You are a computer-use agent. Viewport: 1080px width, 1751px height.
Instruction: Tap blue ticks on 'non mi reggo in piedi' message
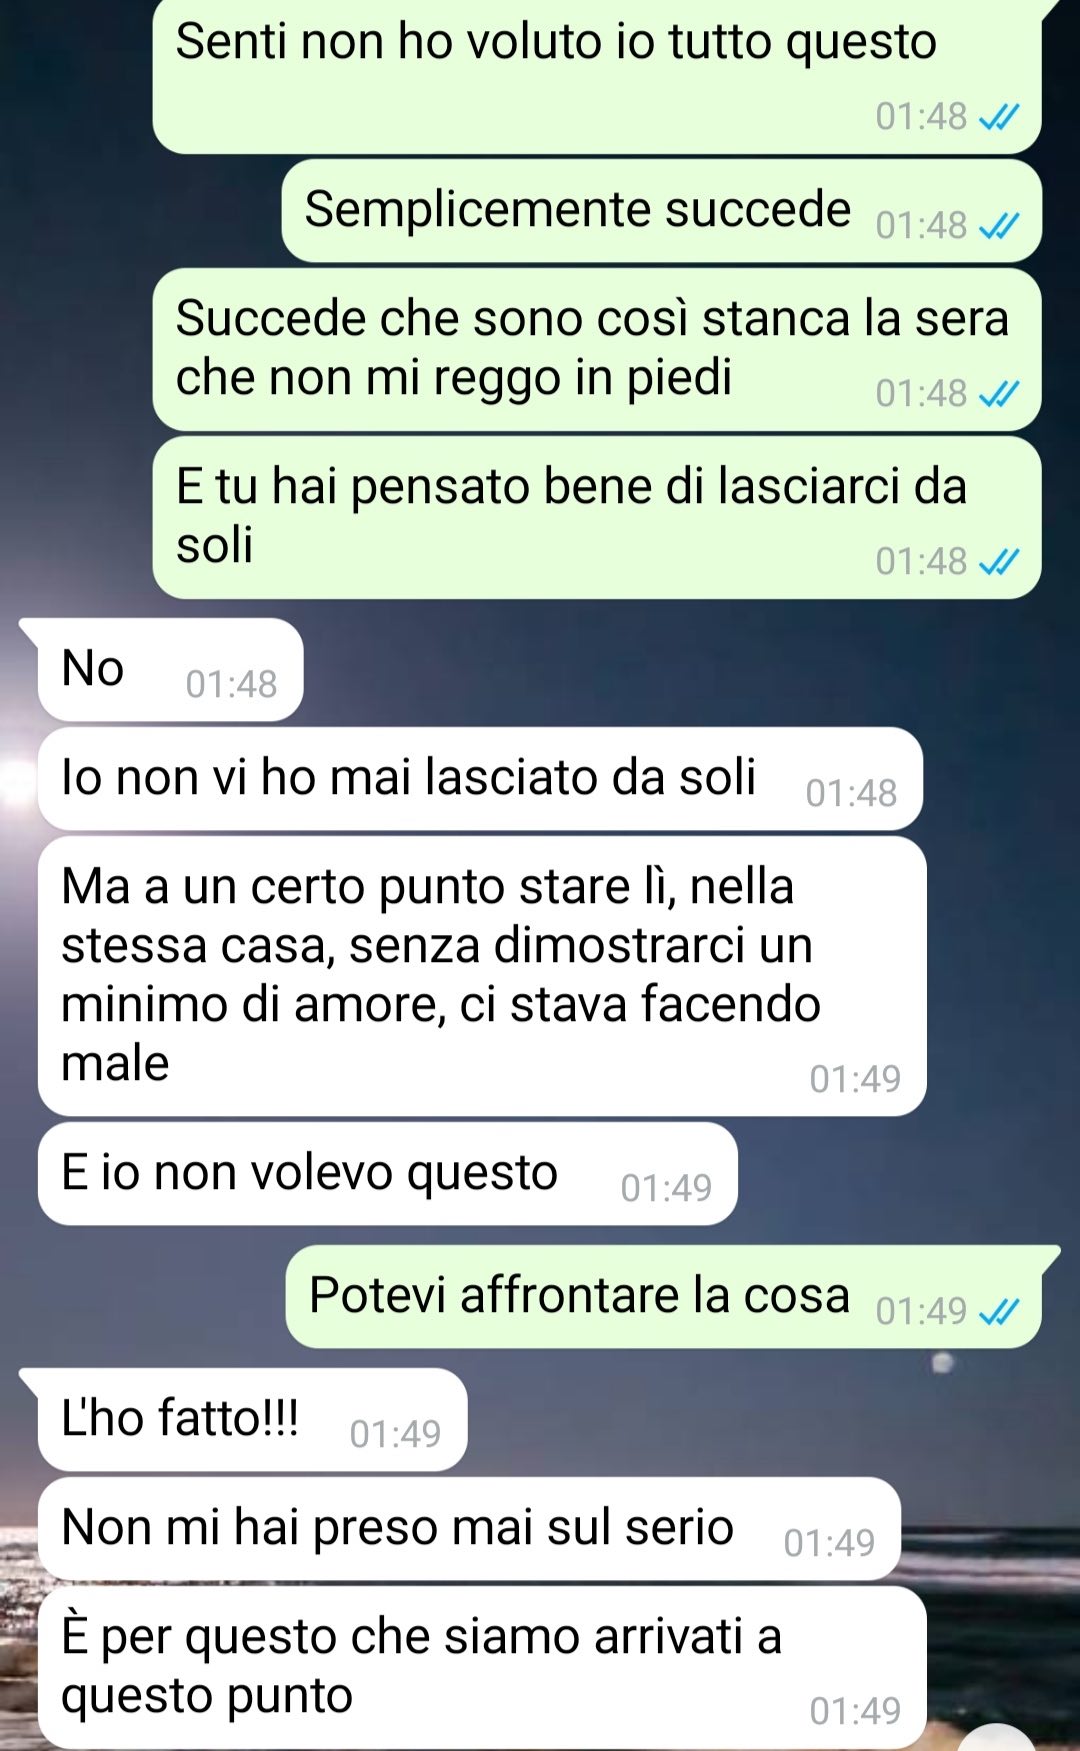point(998,395)
